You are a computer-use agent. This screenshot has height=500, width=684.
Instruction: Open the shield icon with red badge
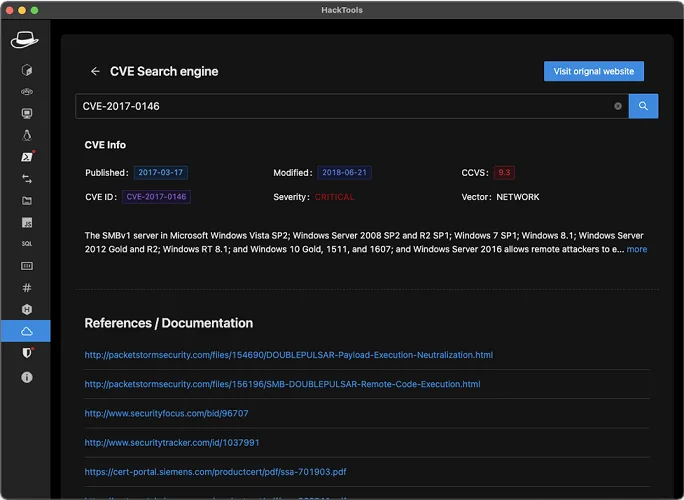point(27,354)
